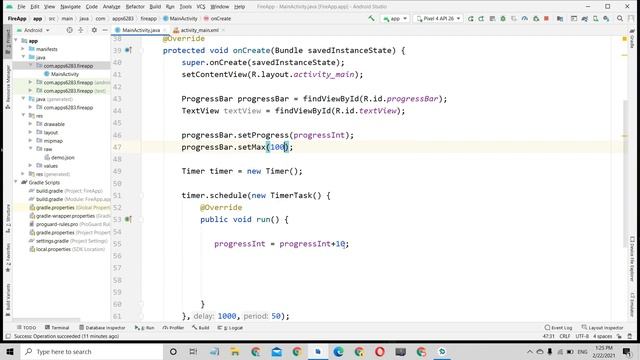
Task: Click the Sync Project with Gradle icon
Action: click(585, 18)
